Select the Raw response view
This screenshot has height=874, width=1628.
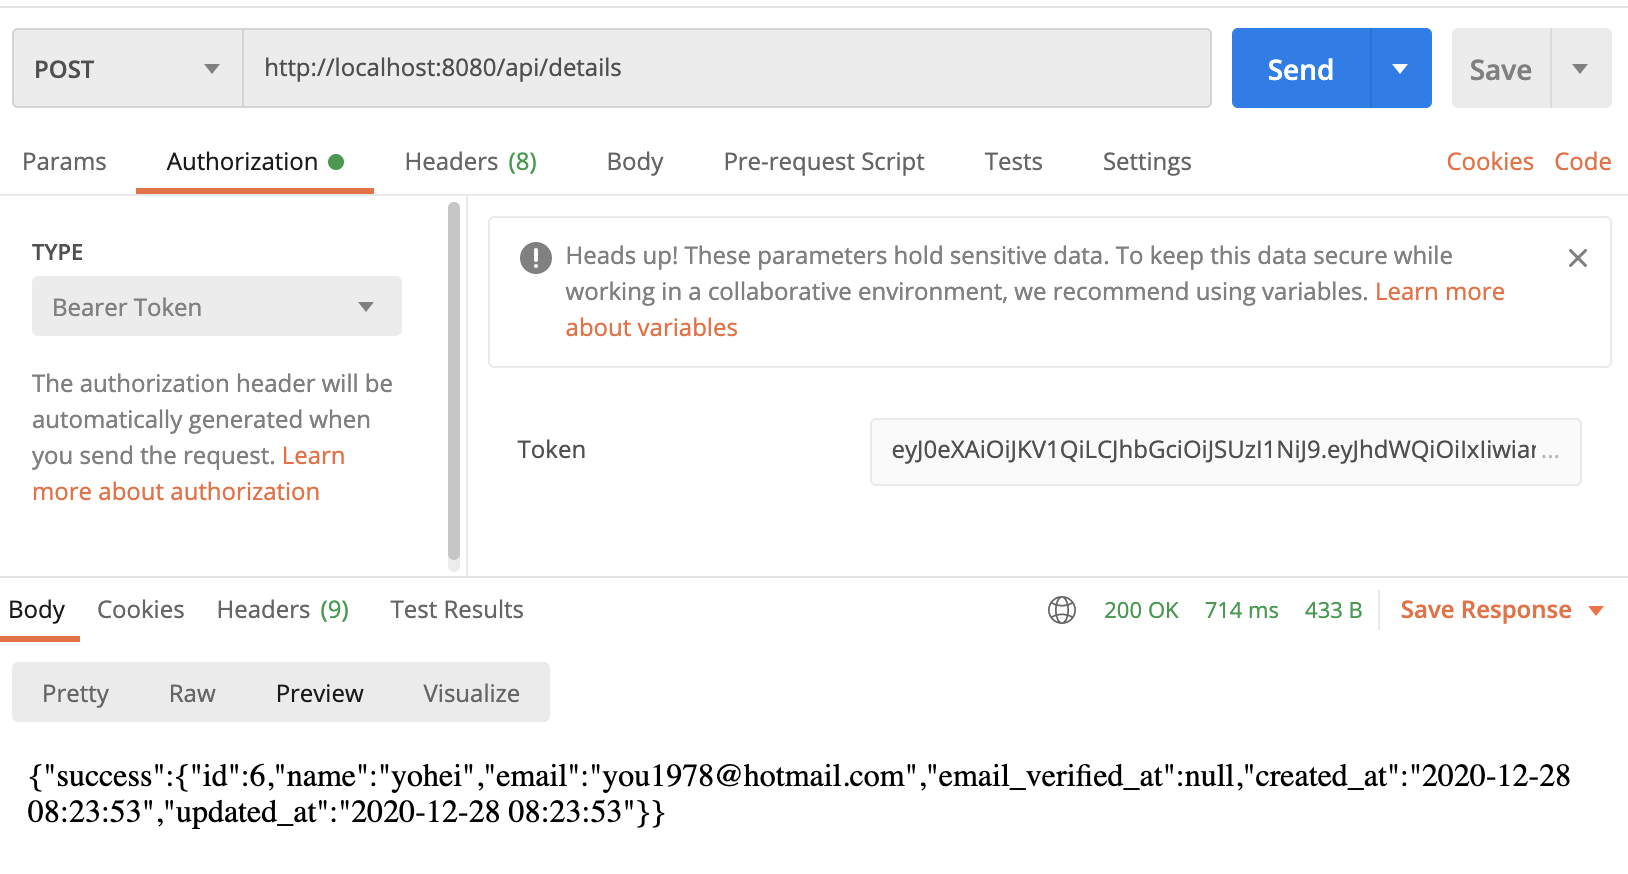point(192,693)
